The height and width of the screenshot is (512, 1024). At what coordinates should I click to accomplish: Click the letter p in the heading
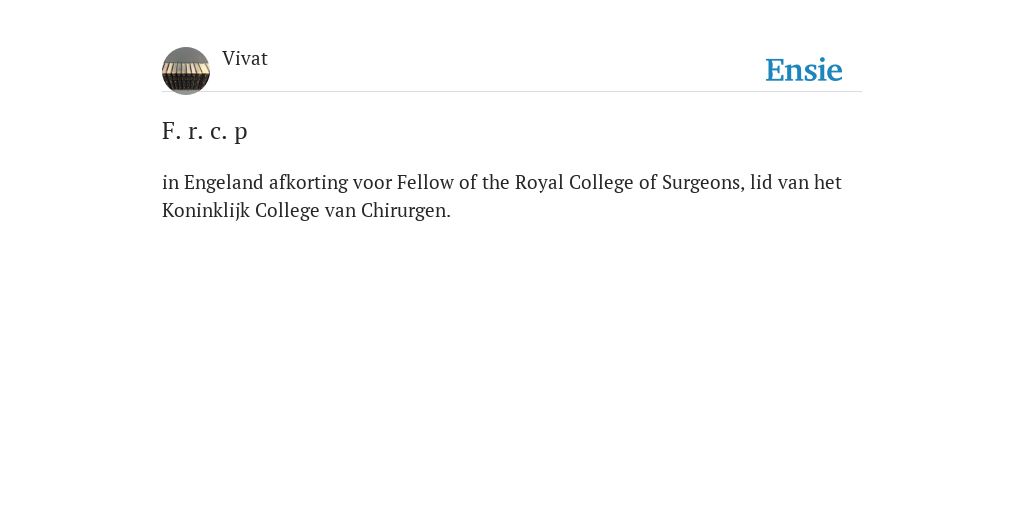(x=241, y=133)
